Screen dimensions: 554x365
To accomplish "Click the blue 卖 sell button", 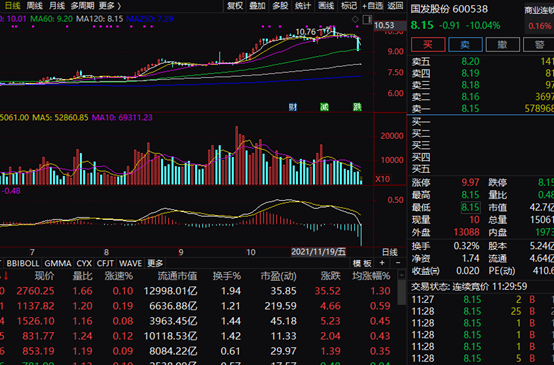I will 465,45.
